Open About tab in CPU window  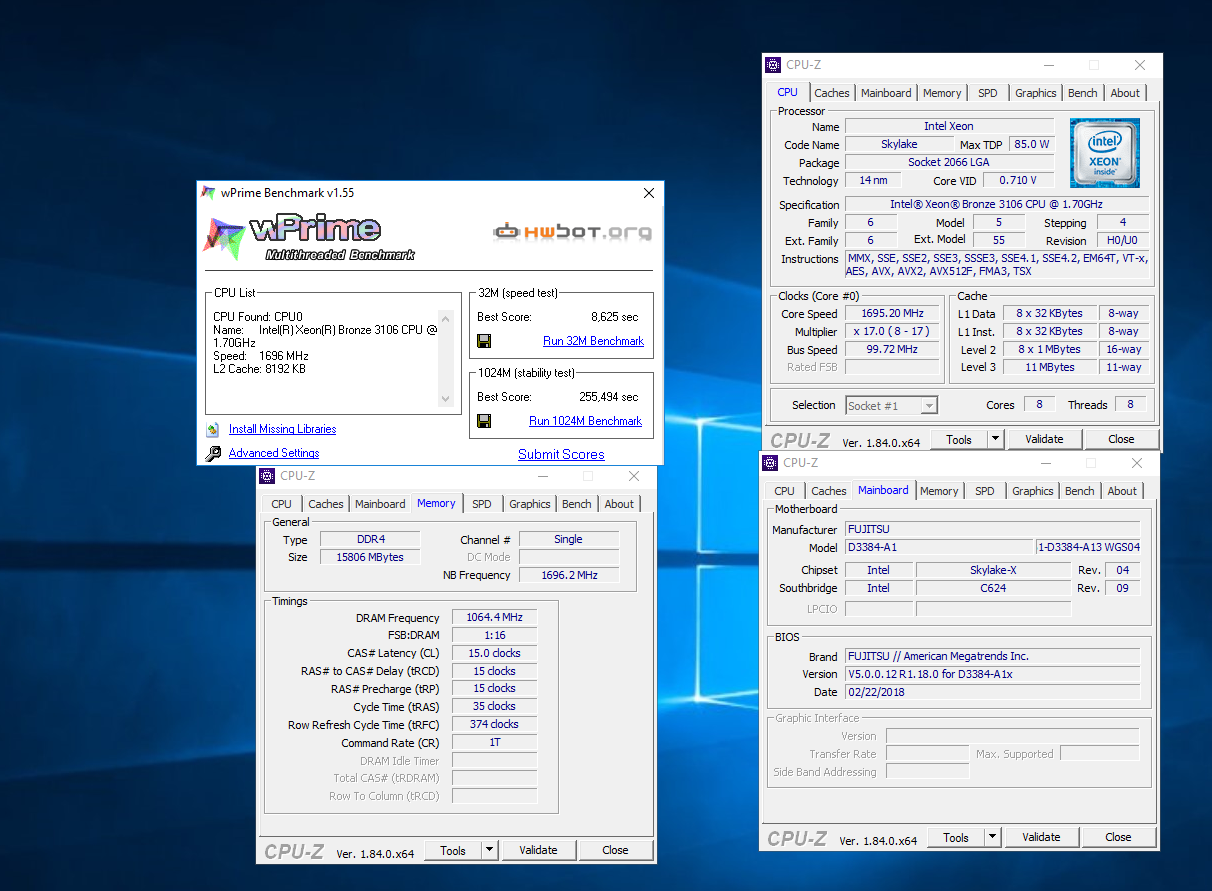pos(1125,93)
